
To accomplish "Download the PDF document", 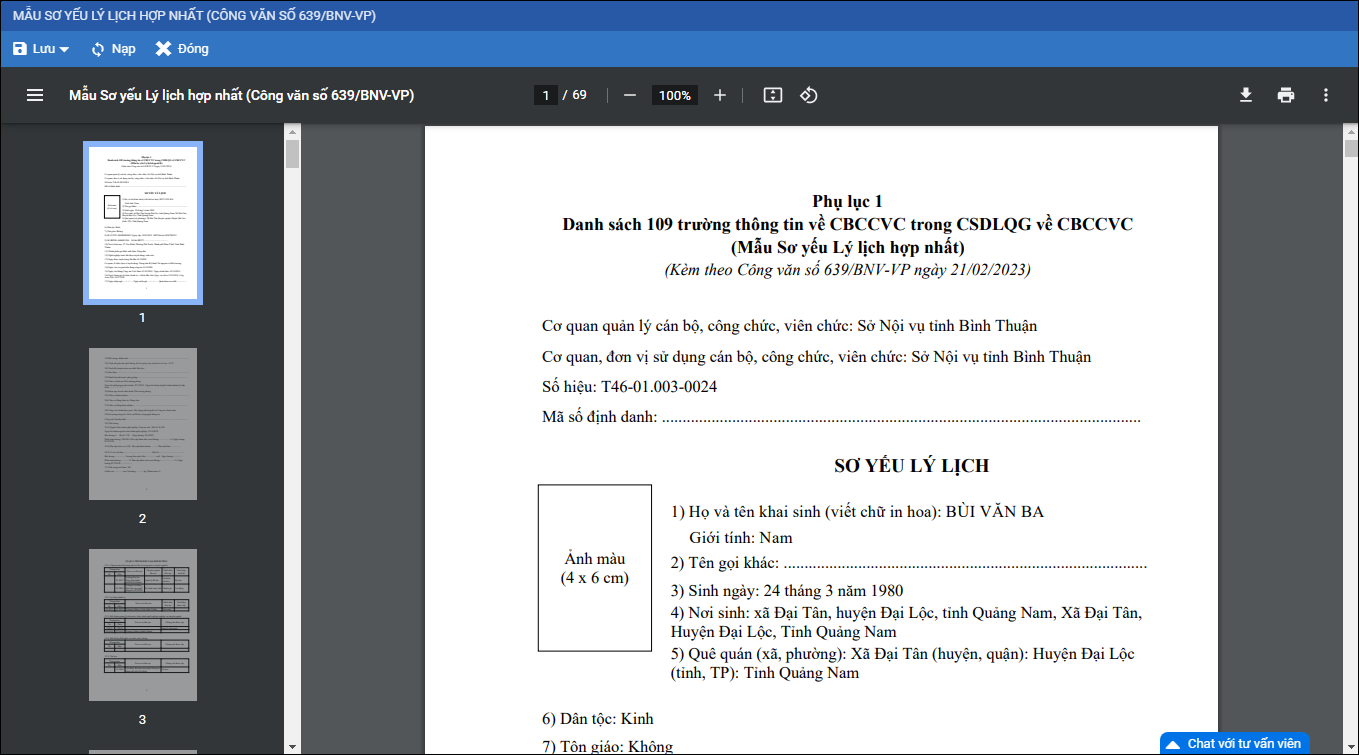I will pos(1246,95).
